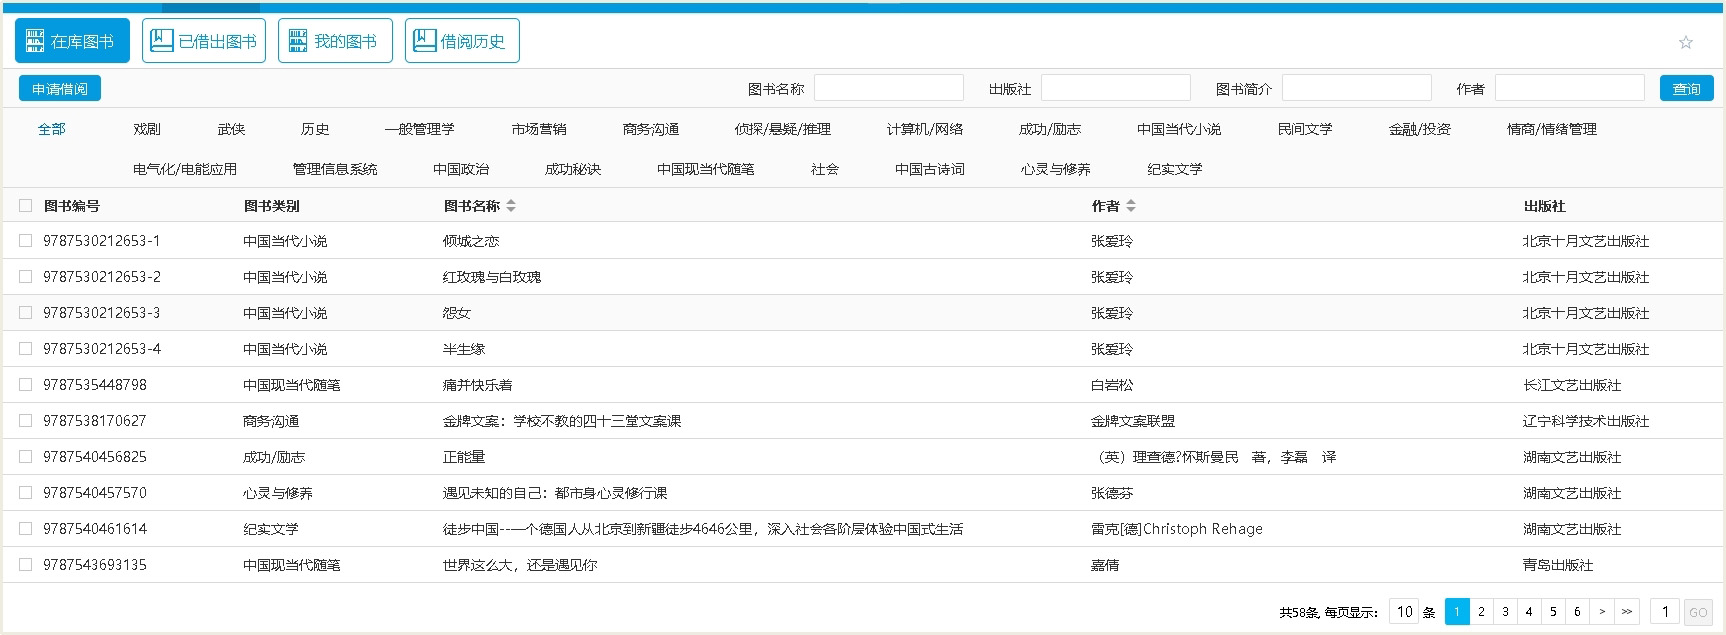Image resolution: width=1726 pixels, height=635 pixels.
Task: Click the 图书名称 search field
Action: [888, 88]
